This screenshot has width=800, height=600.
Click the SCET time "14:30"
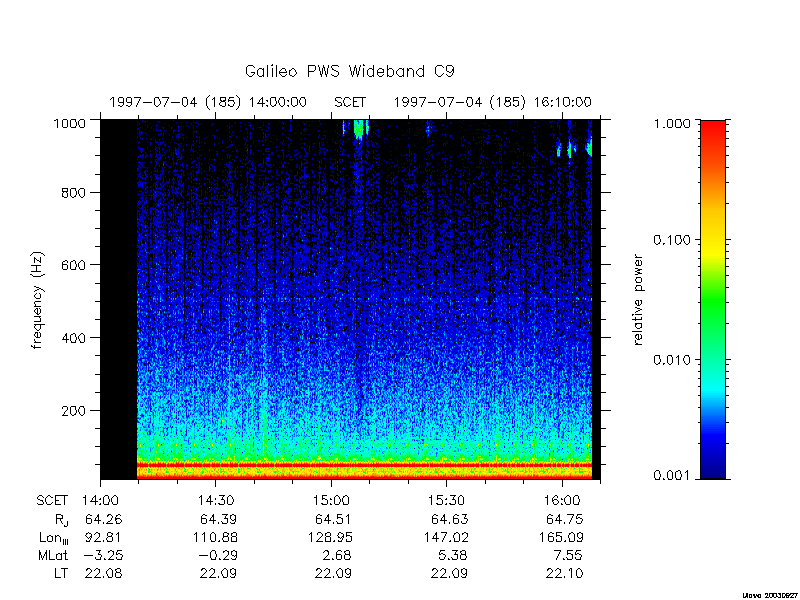(216, 501)
